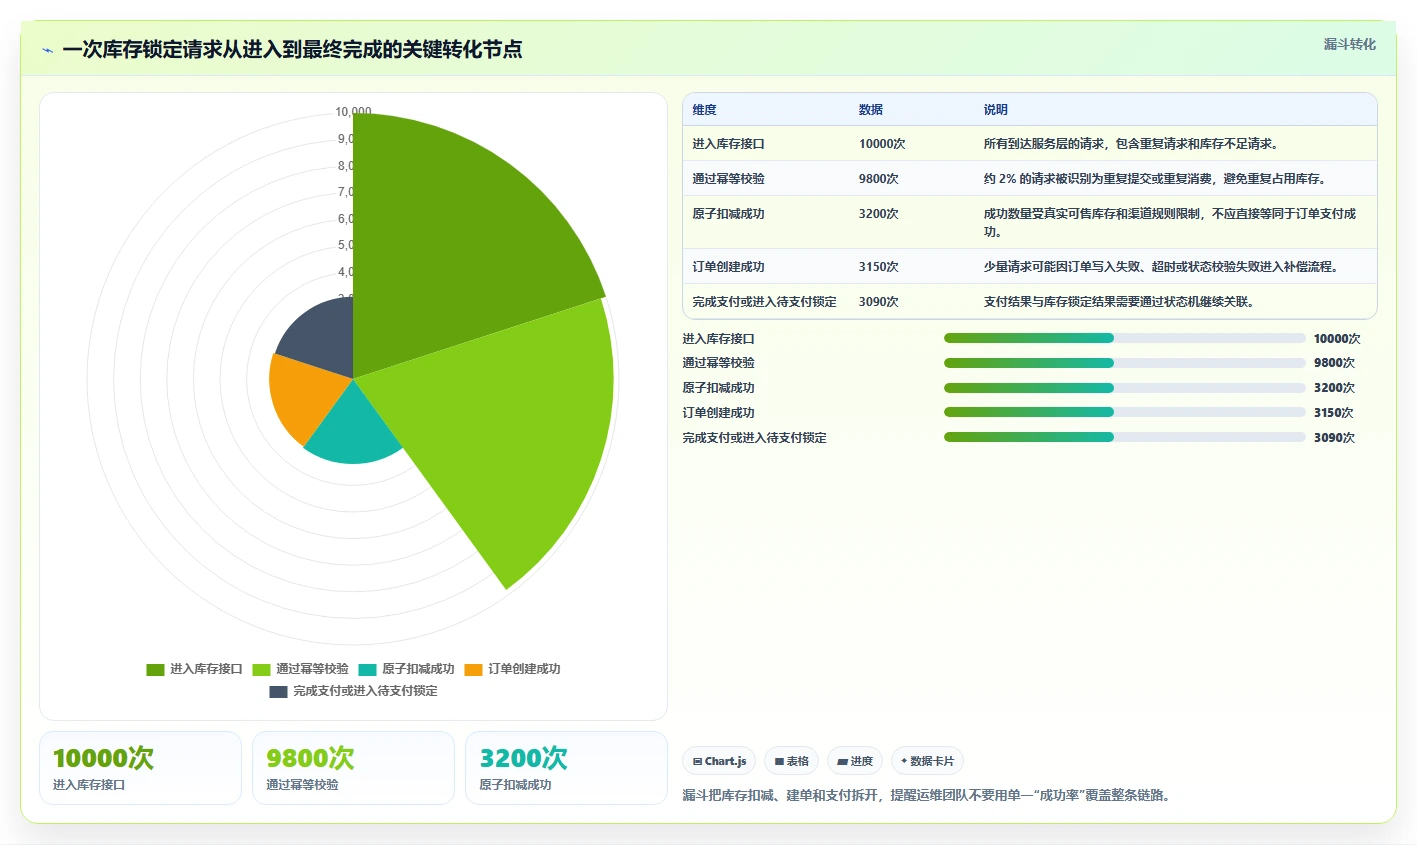Select the 进入库存接口 table row label
The height and width of the screenshot is (845, 1417).
click(728, 144)
